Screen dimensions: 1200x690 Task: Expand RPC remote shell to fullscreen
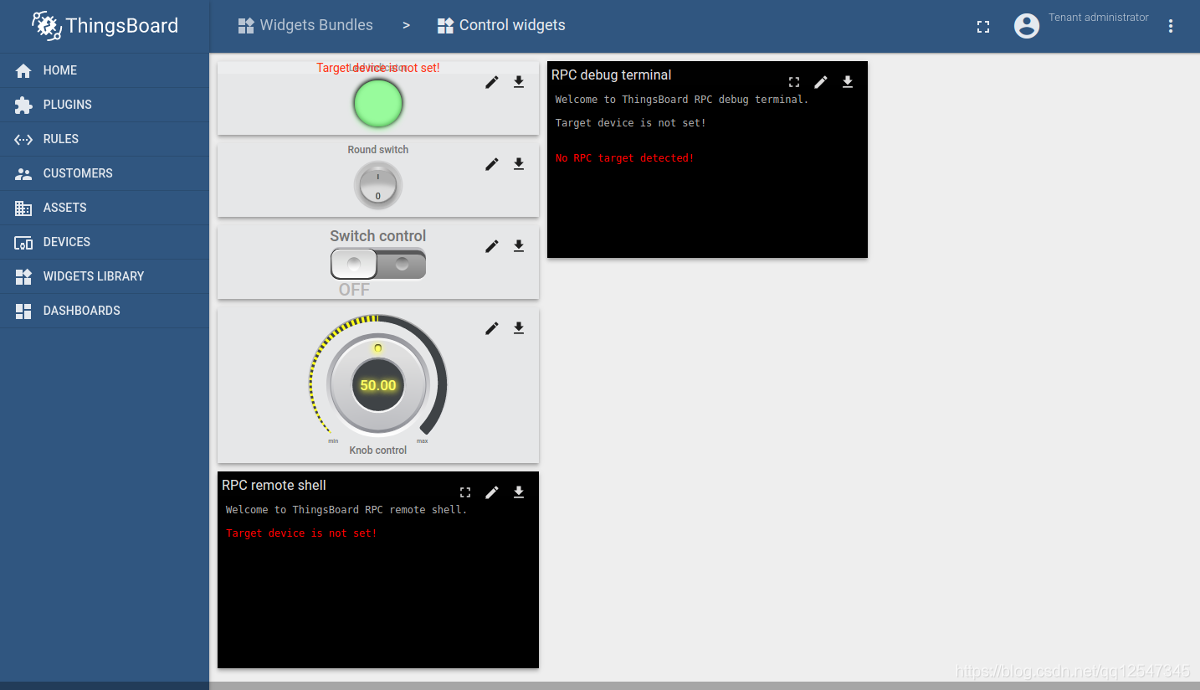(464, 491)
